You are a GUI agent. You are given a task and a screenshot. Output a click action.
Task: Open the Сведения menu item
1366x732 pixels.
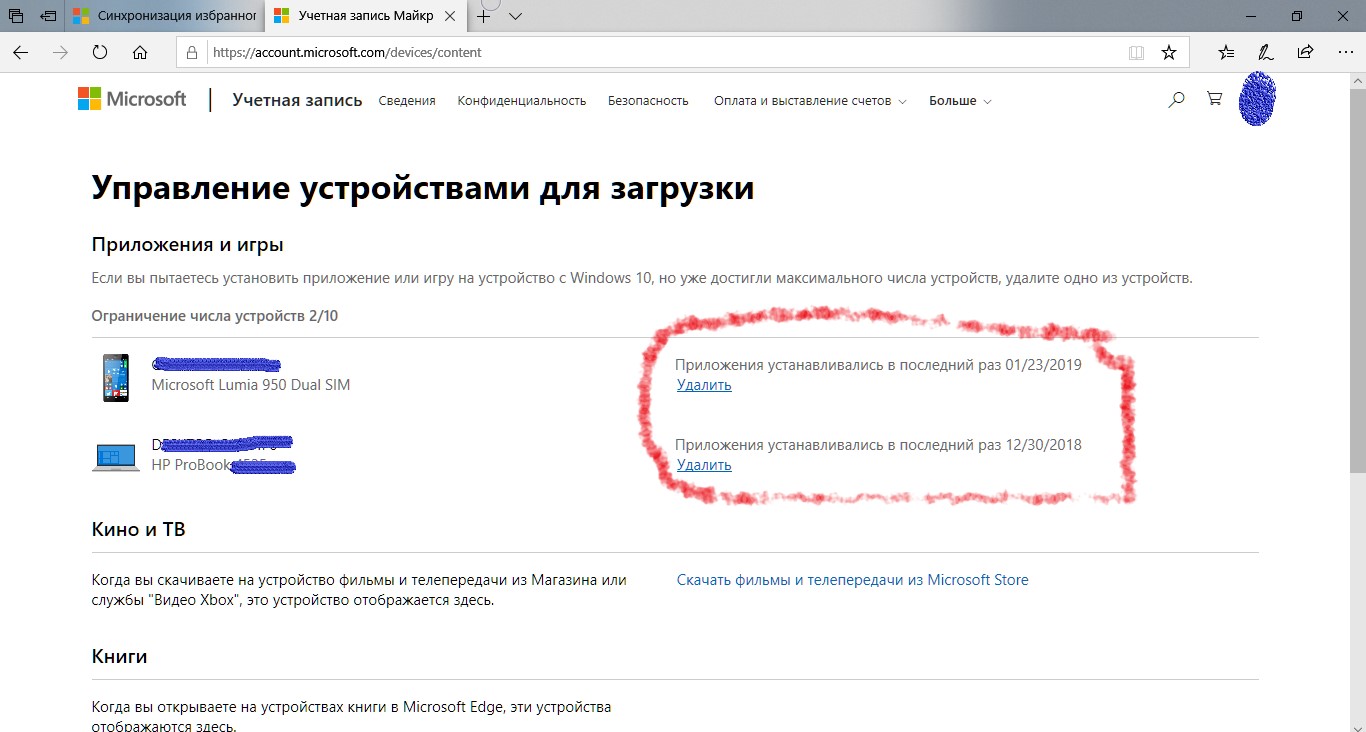(x=407, y=101)
